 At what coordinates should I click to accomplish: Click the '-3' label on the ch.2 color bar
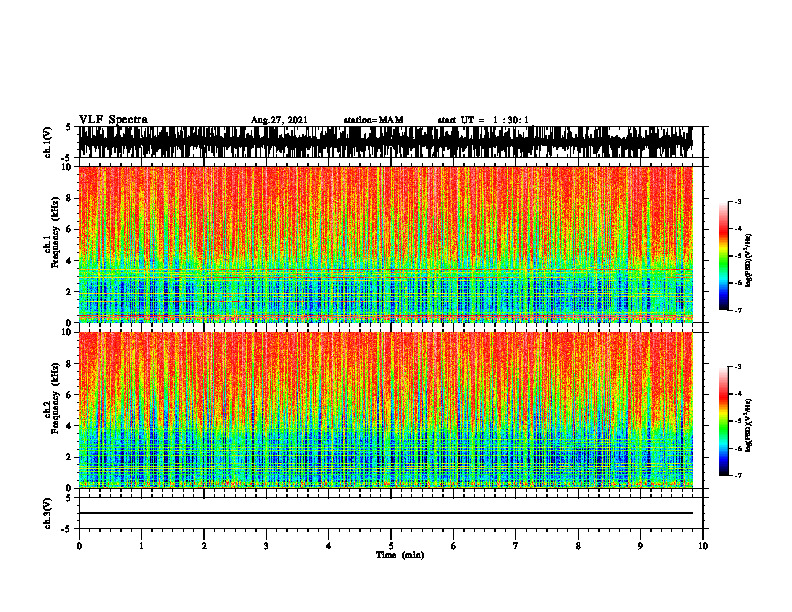[738, 367]
